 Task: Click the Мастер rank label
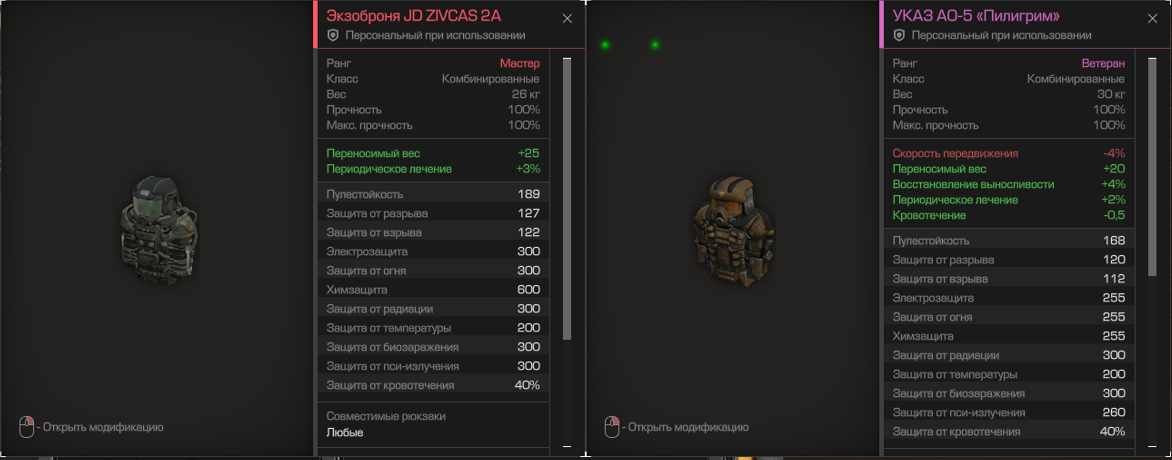coord(519,64)
